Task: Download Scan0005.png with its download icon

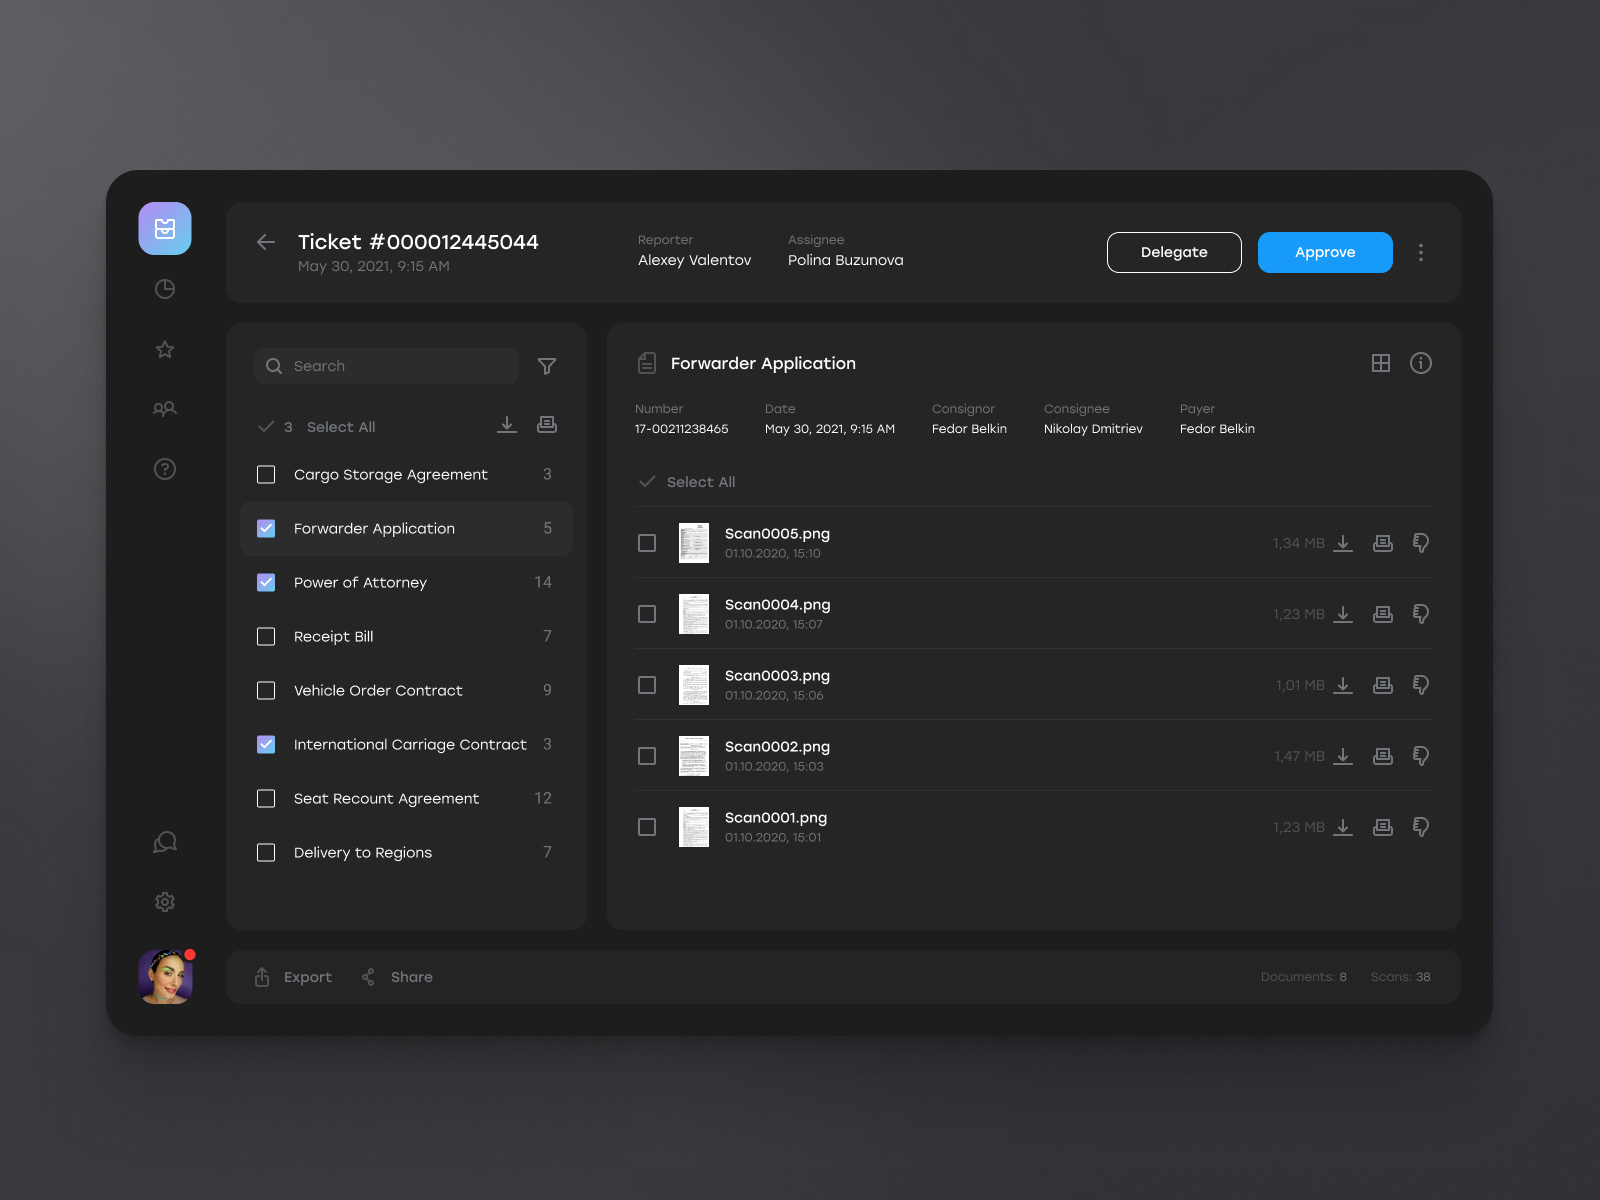Action: (x=1343, y=543)
